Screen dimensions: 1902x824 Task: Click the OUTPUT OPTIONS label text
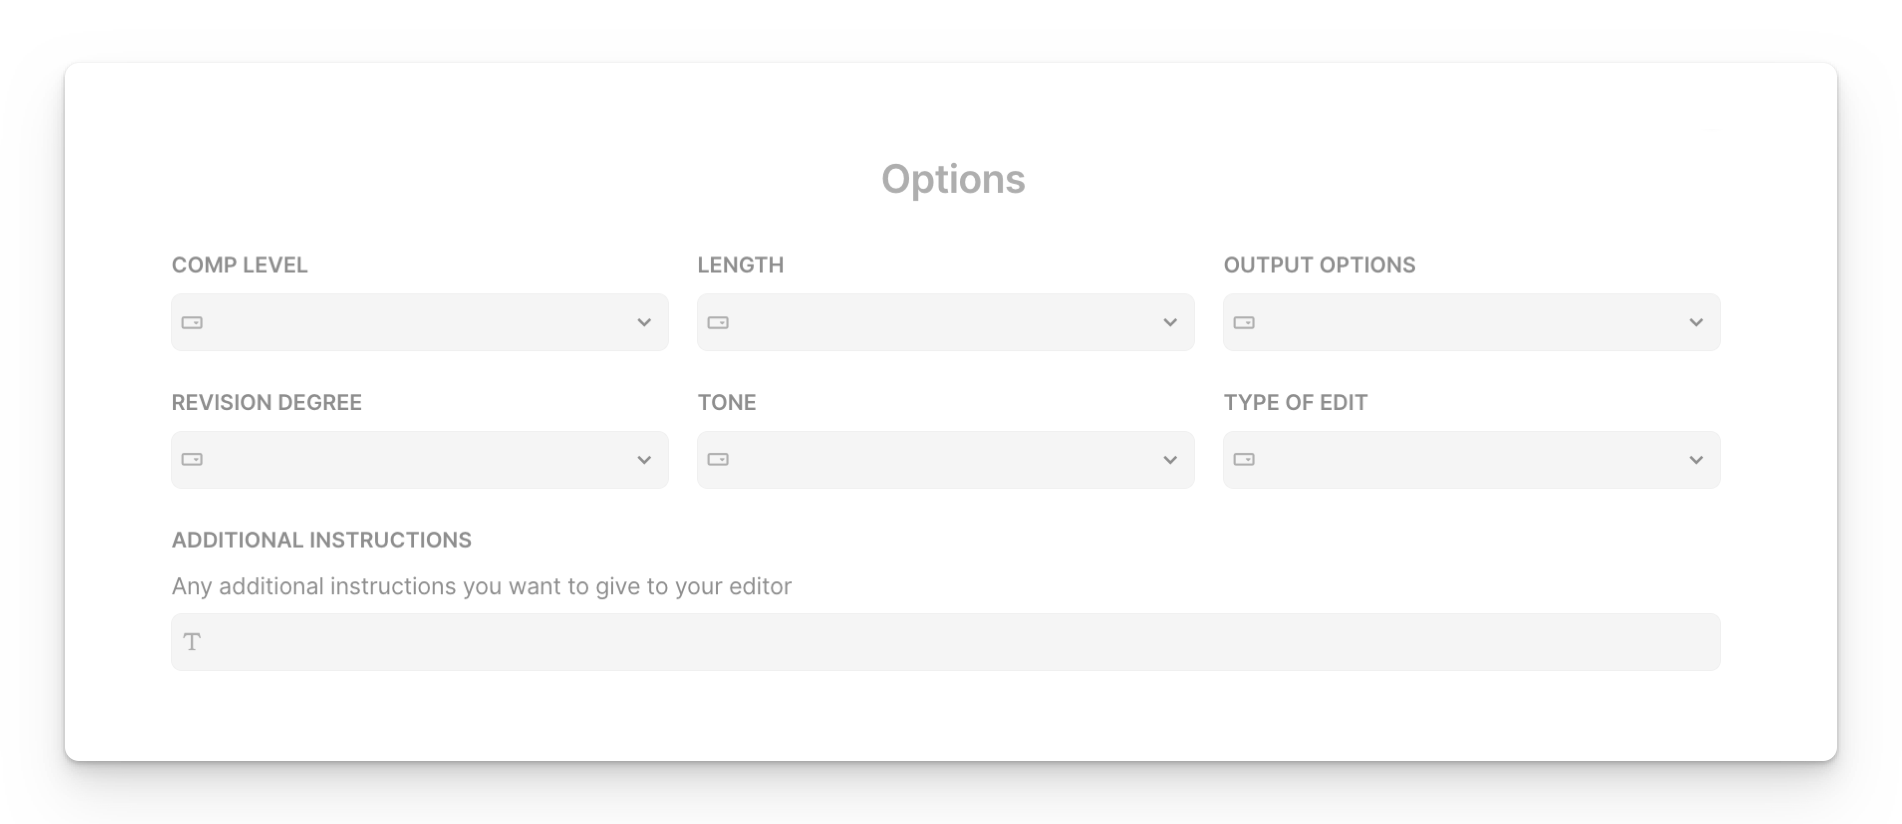click(1320, 265)
